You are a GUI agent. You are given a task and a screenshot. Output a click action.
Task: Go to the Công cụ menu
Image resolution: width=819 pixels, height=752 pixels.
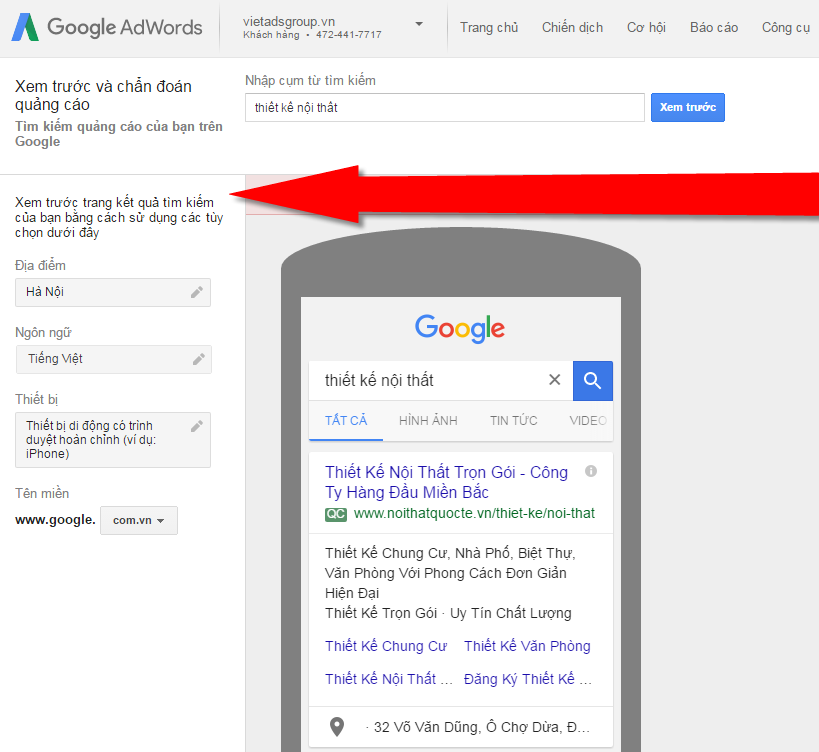click(785, 27)
